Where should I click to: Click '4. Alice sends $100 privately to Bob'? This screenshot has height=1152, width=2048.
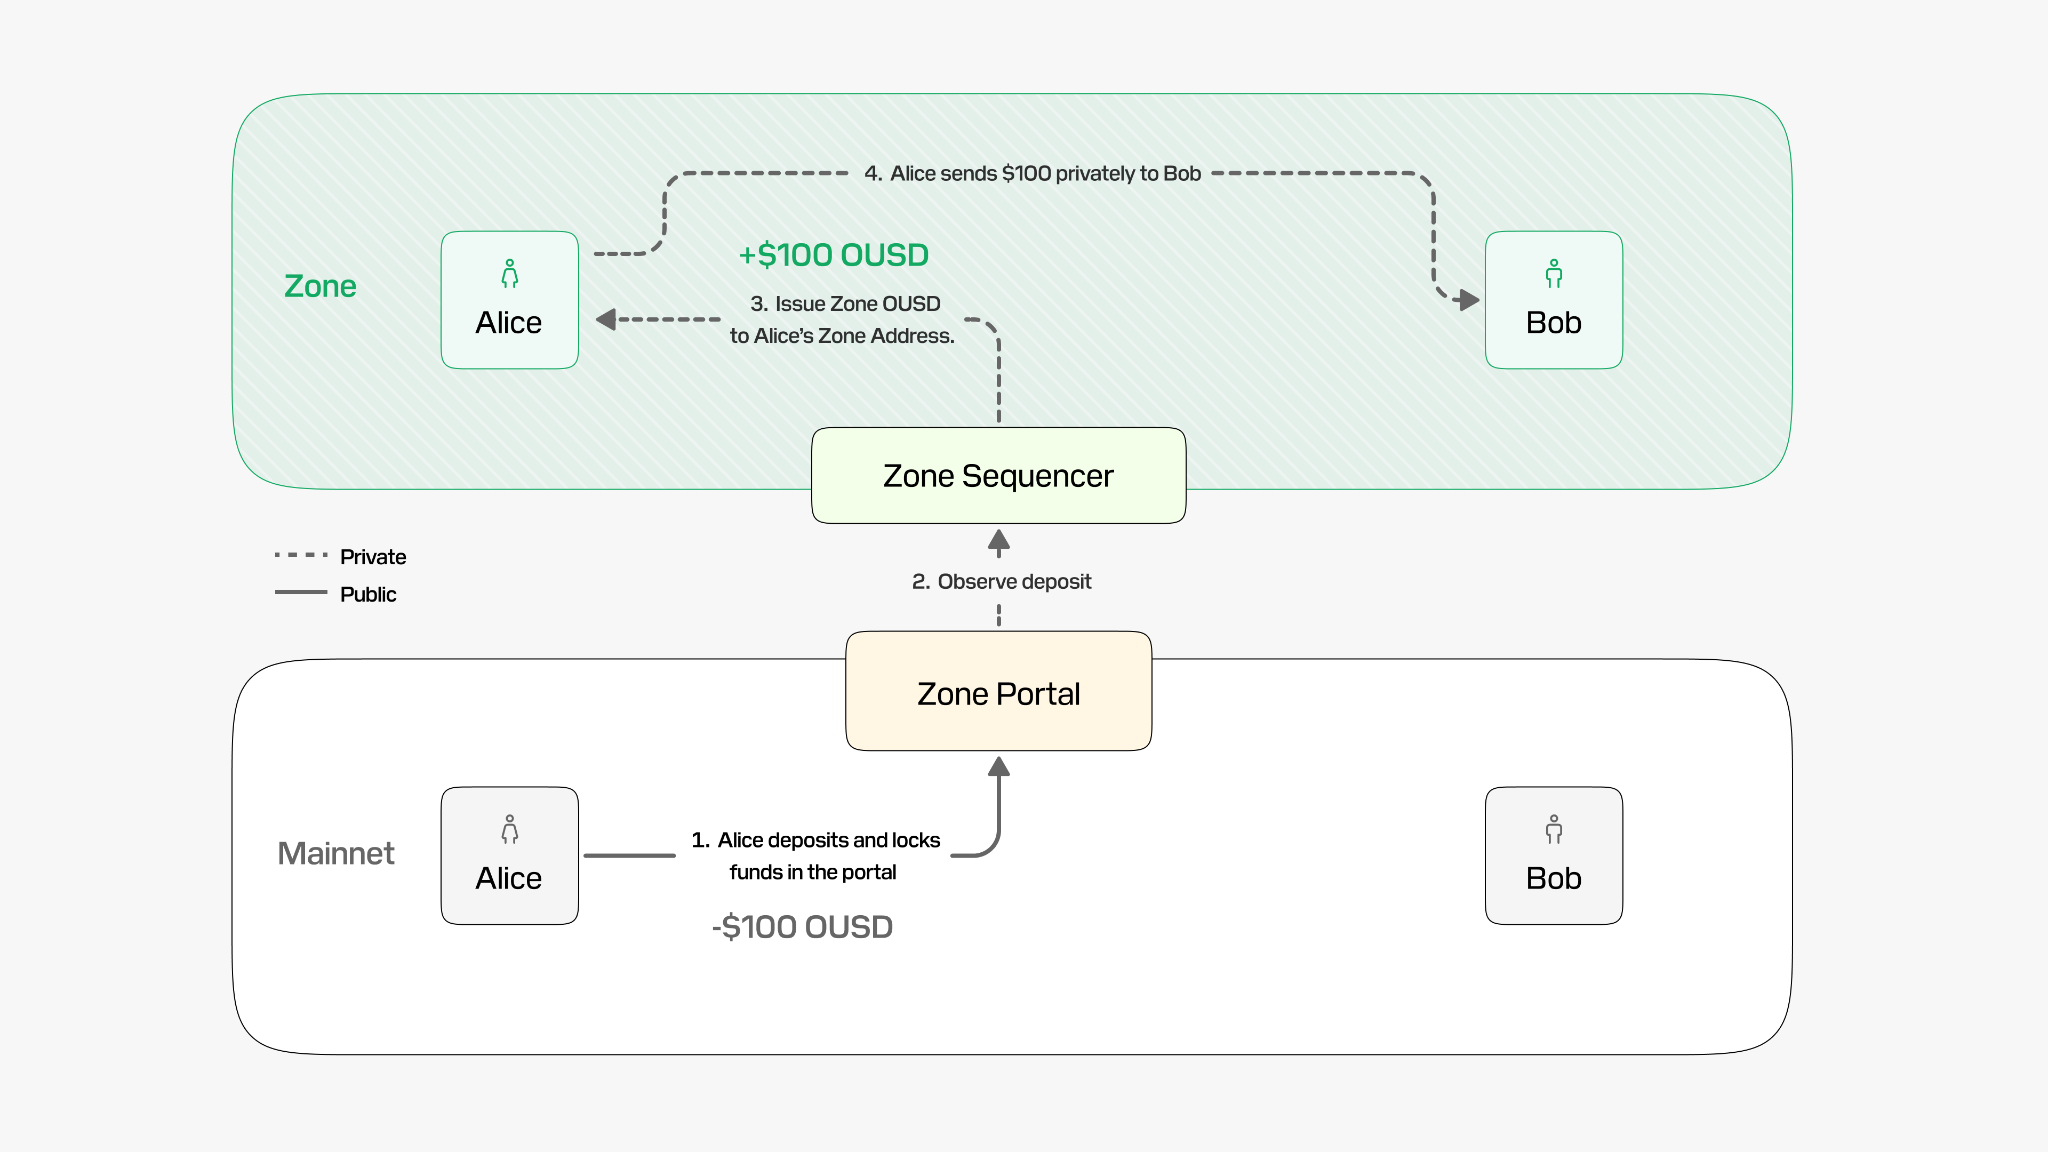coord(1033,173)
